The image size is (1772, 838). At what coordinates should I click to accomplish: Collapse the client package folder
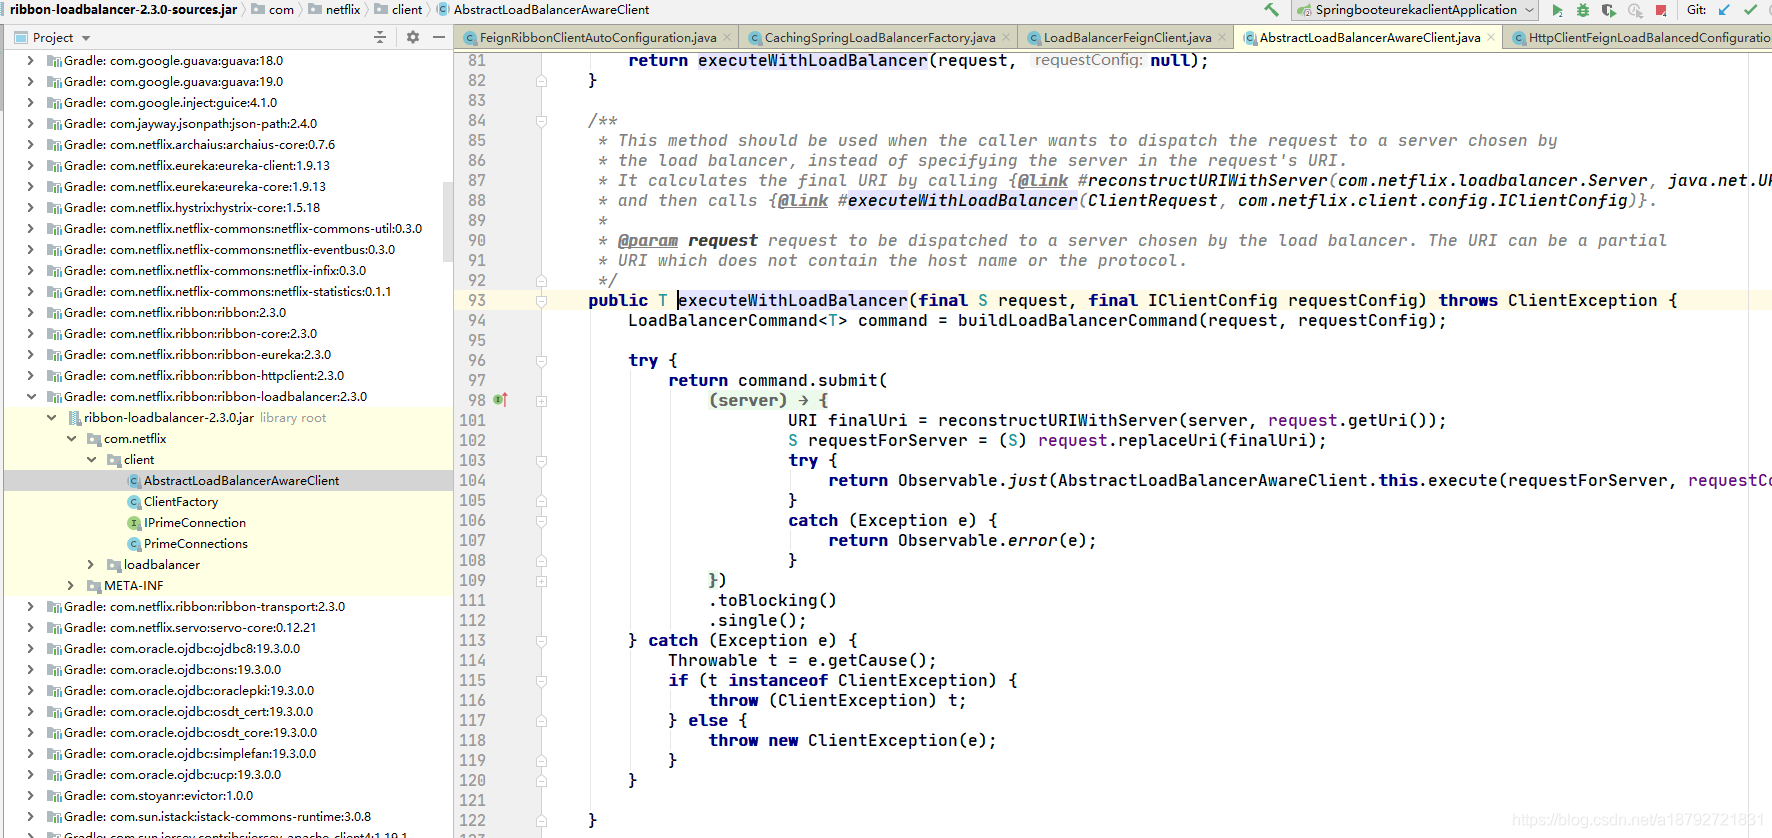click(x=91, y=460)
